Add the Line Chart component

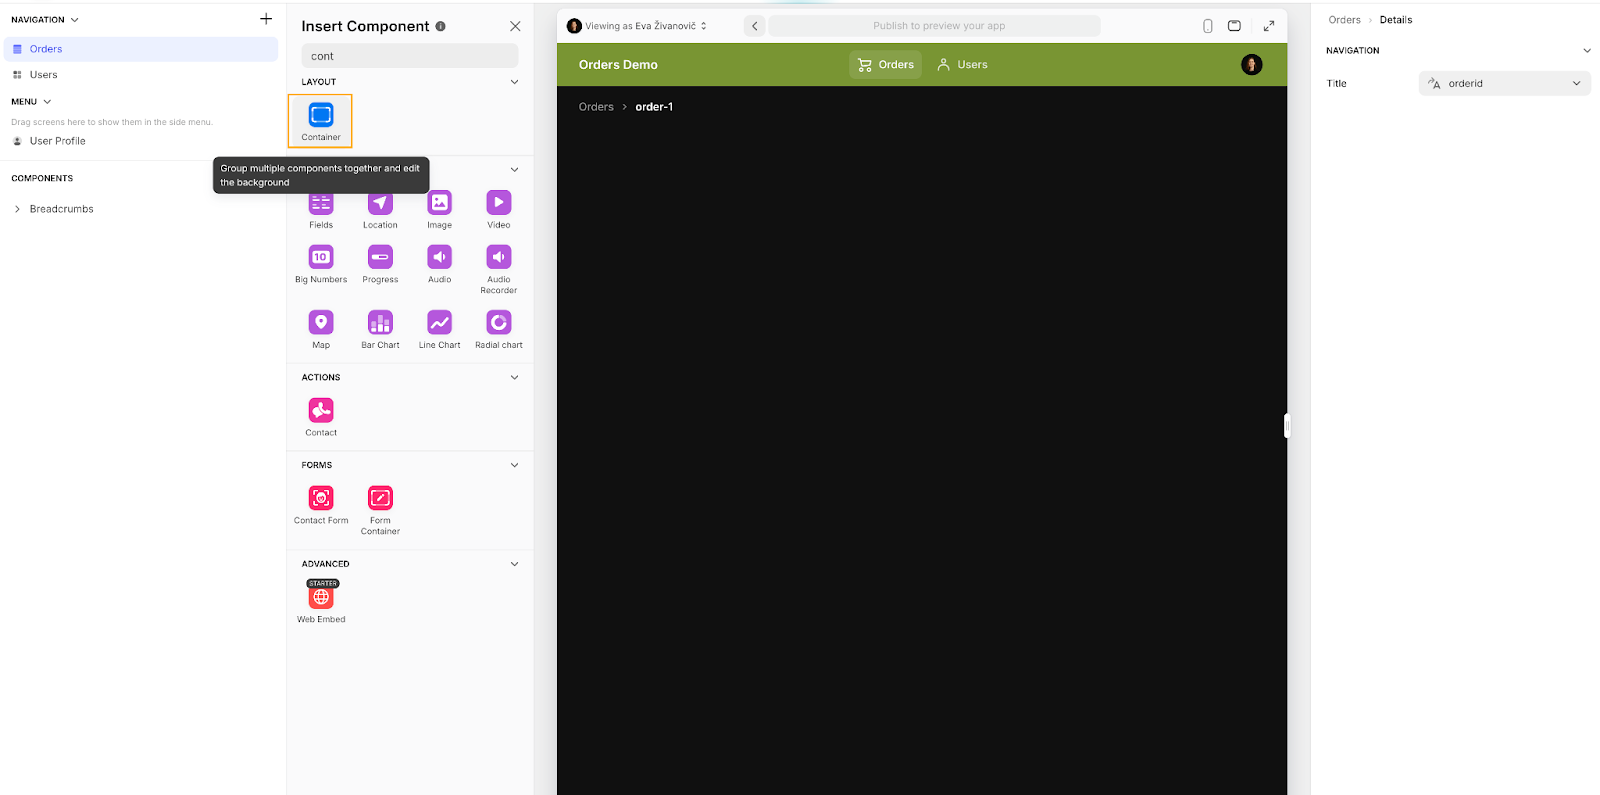440,330
